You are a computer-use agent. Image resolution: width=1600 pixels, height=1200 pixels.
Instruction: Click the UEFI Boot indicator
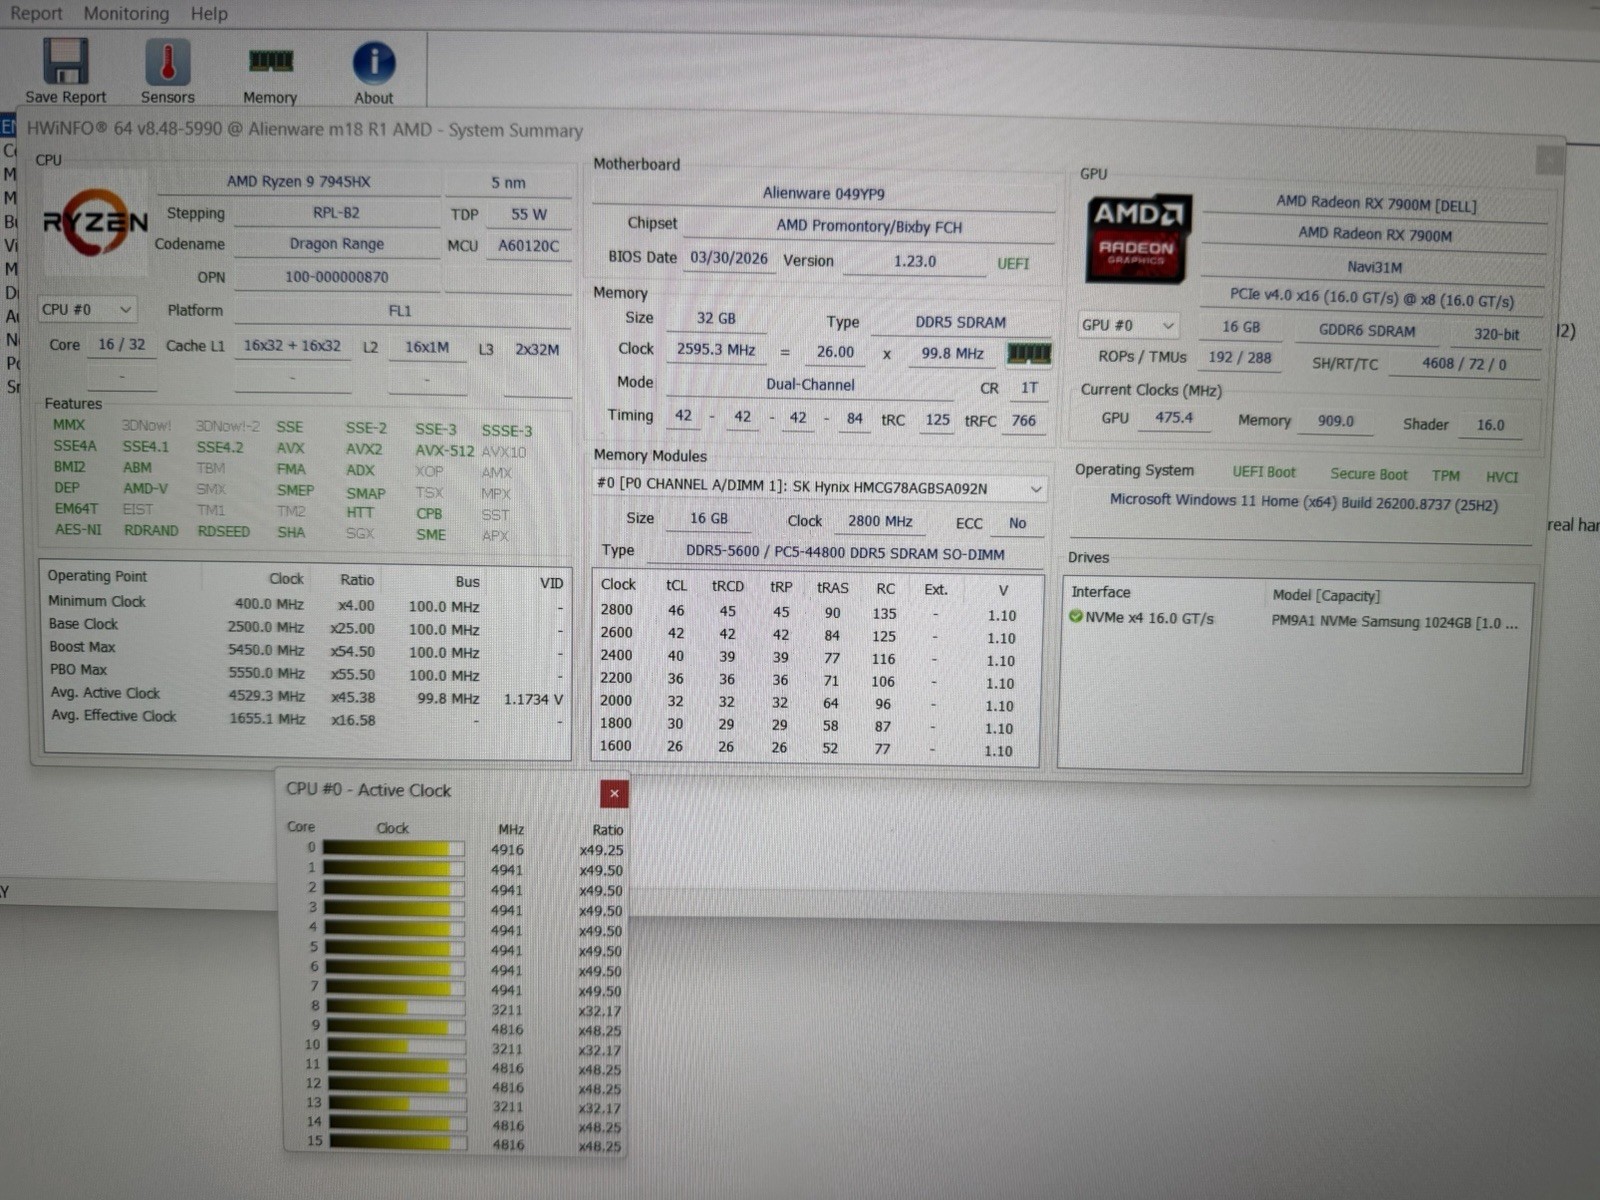click(1263, 472)
